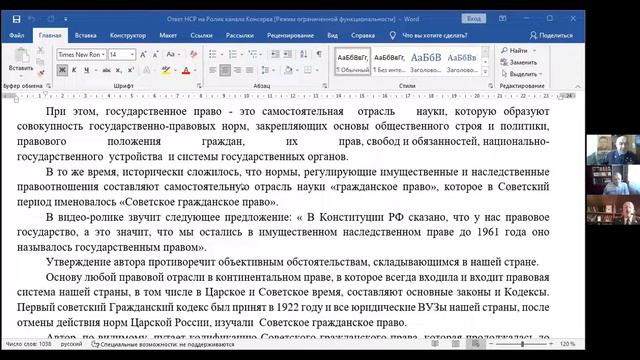Open the font size 14 dropdown
Image resolution: width=640 pixels, height=360 pixels.
click(132, 54)
